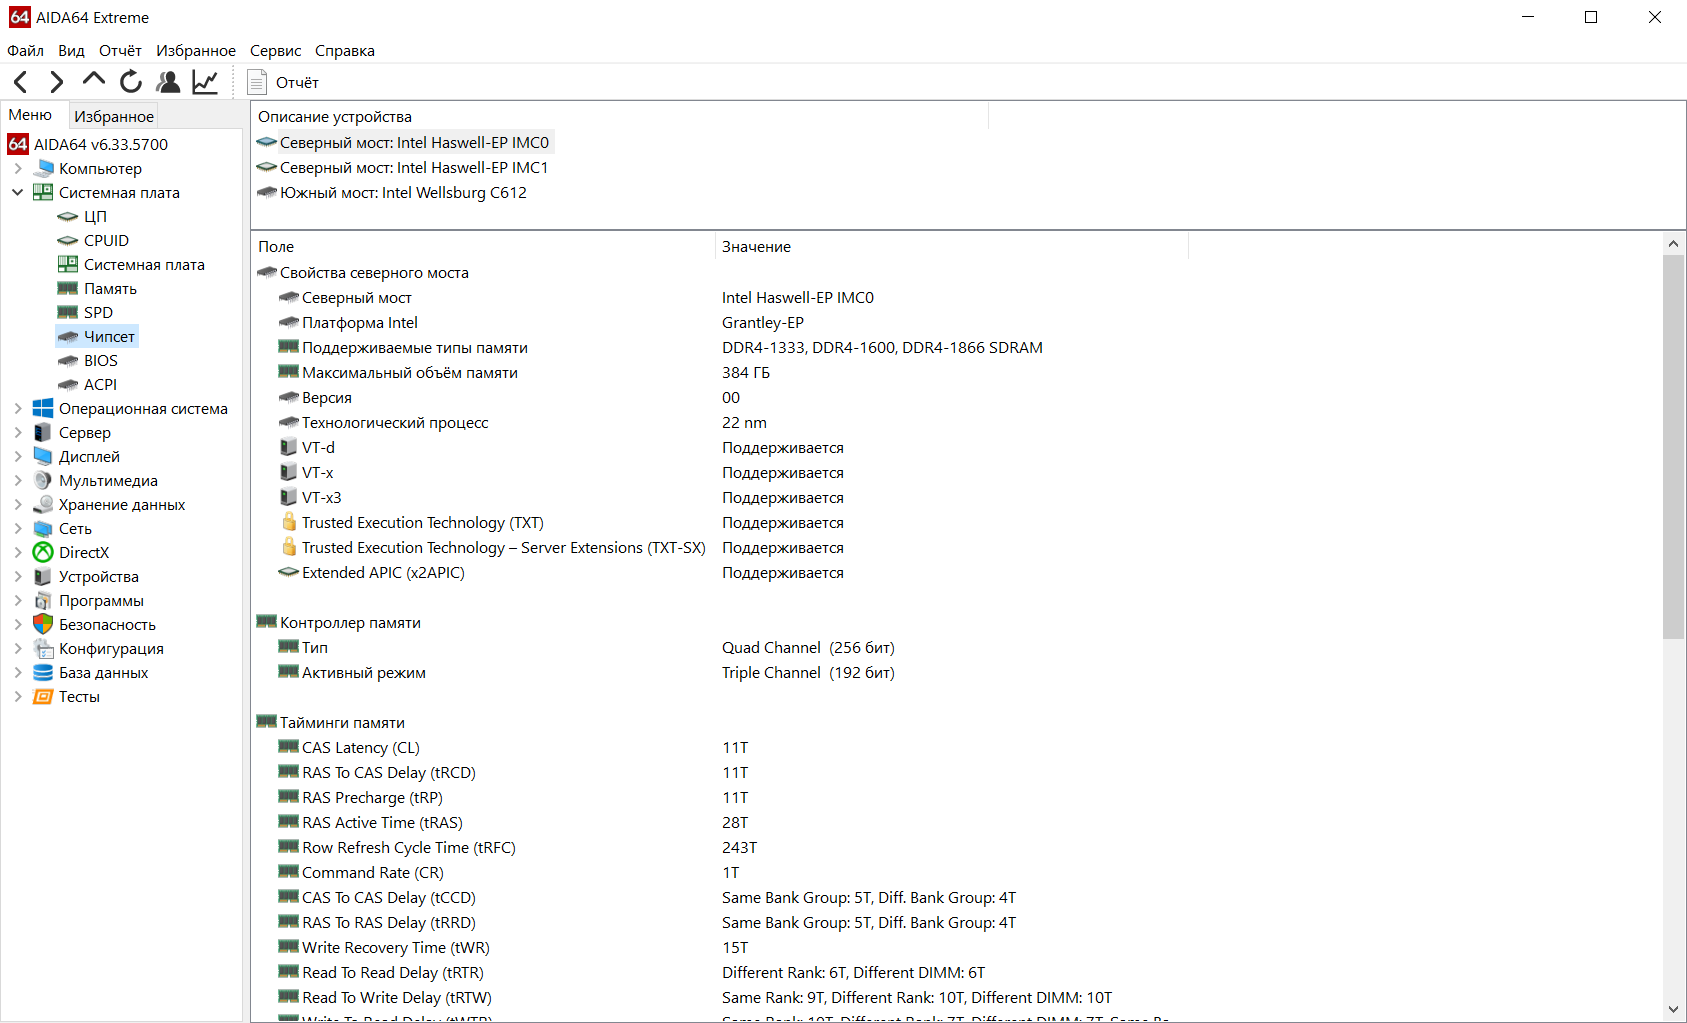Expand the Операционная система node
The height and width of the screenshot is (1023, 1687).
(x=18, y=409)
